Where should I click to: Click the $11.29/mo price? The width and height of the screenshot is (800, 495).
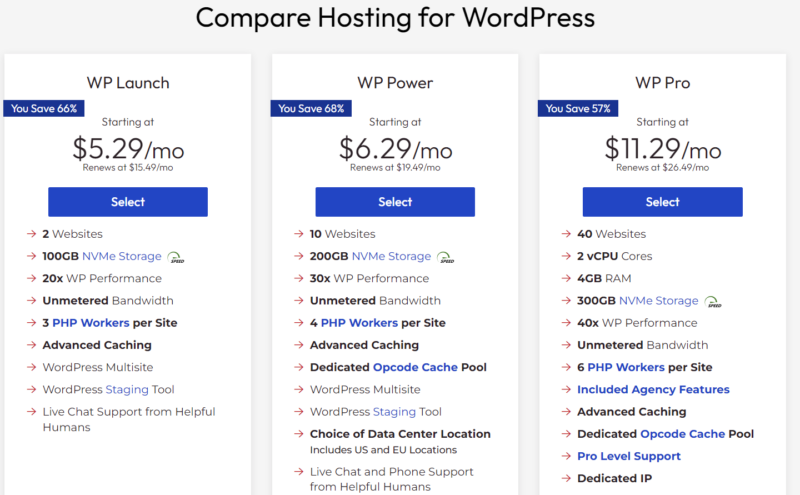point(663,148)
